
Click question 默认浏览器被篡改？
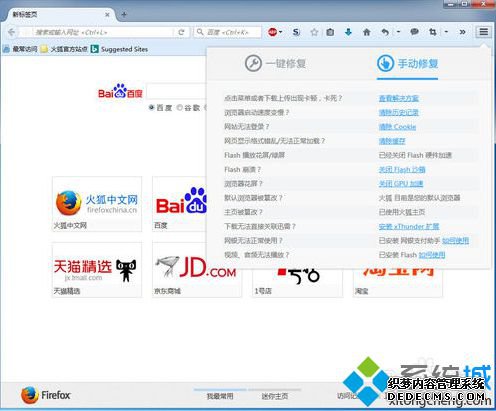[253, 198]
